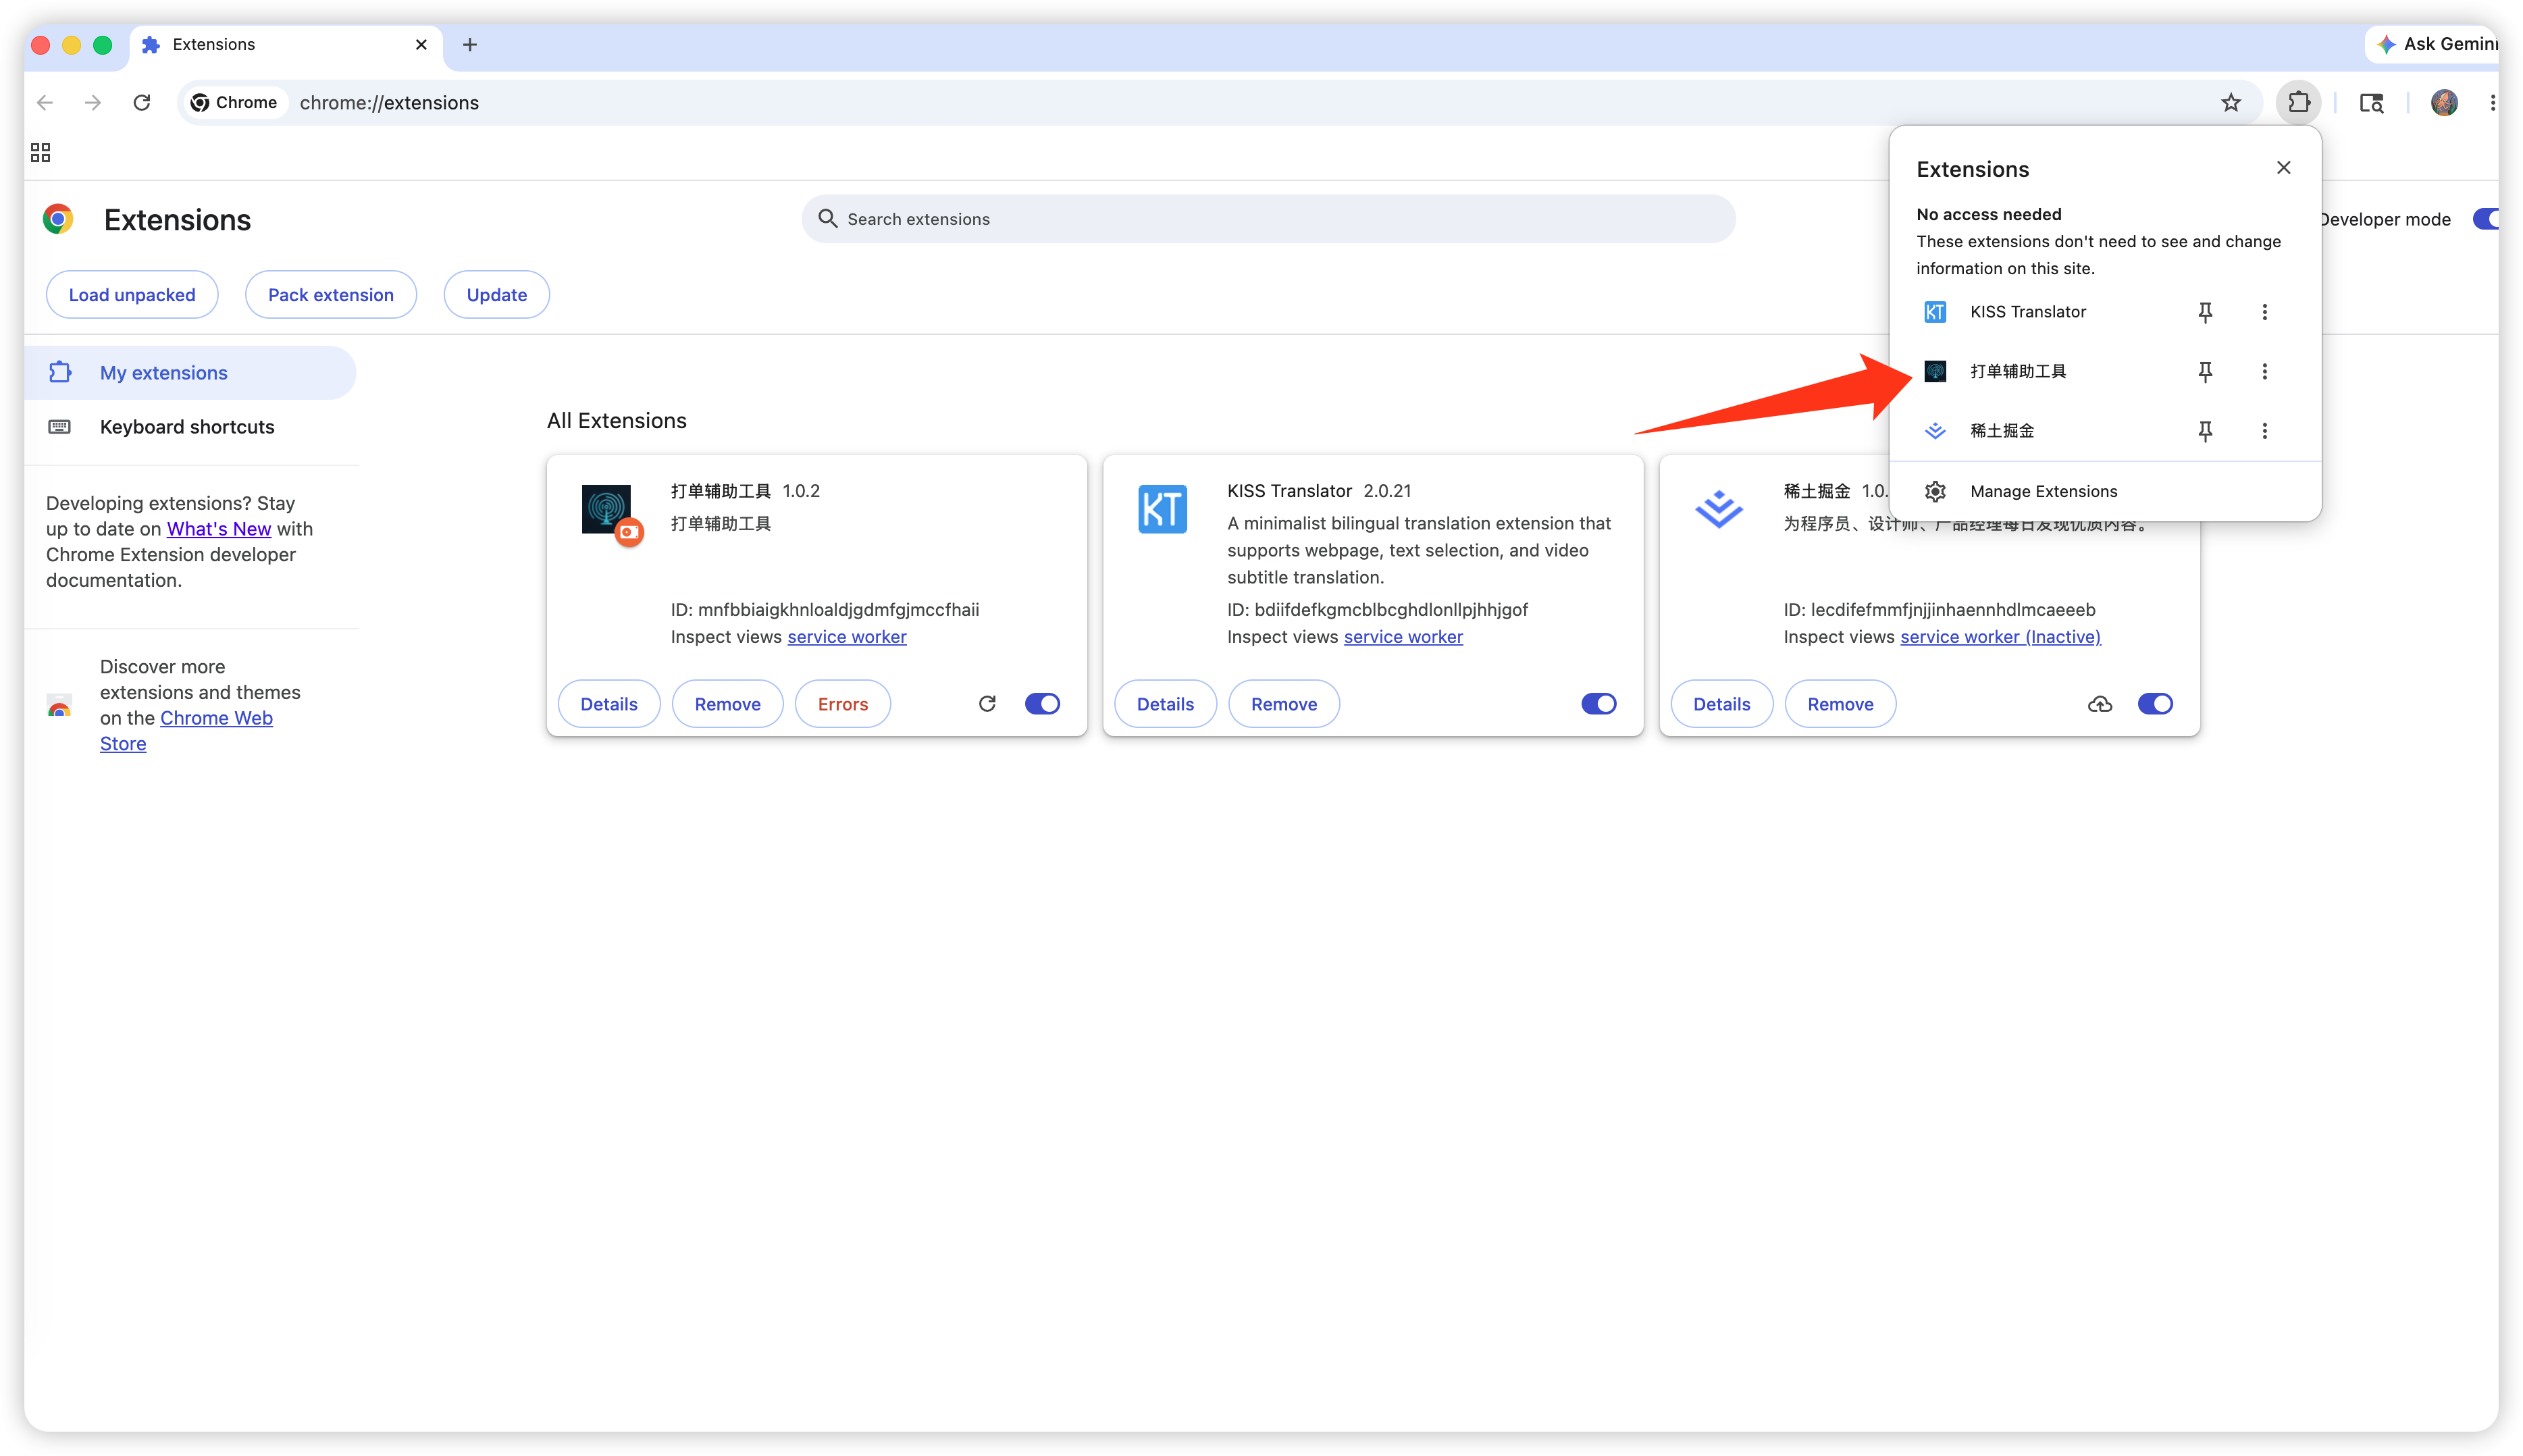Pin the 稀土掘金 extension
This screenshot has width=2523, height=1456.
[x=2205, y=431]
